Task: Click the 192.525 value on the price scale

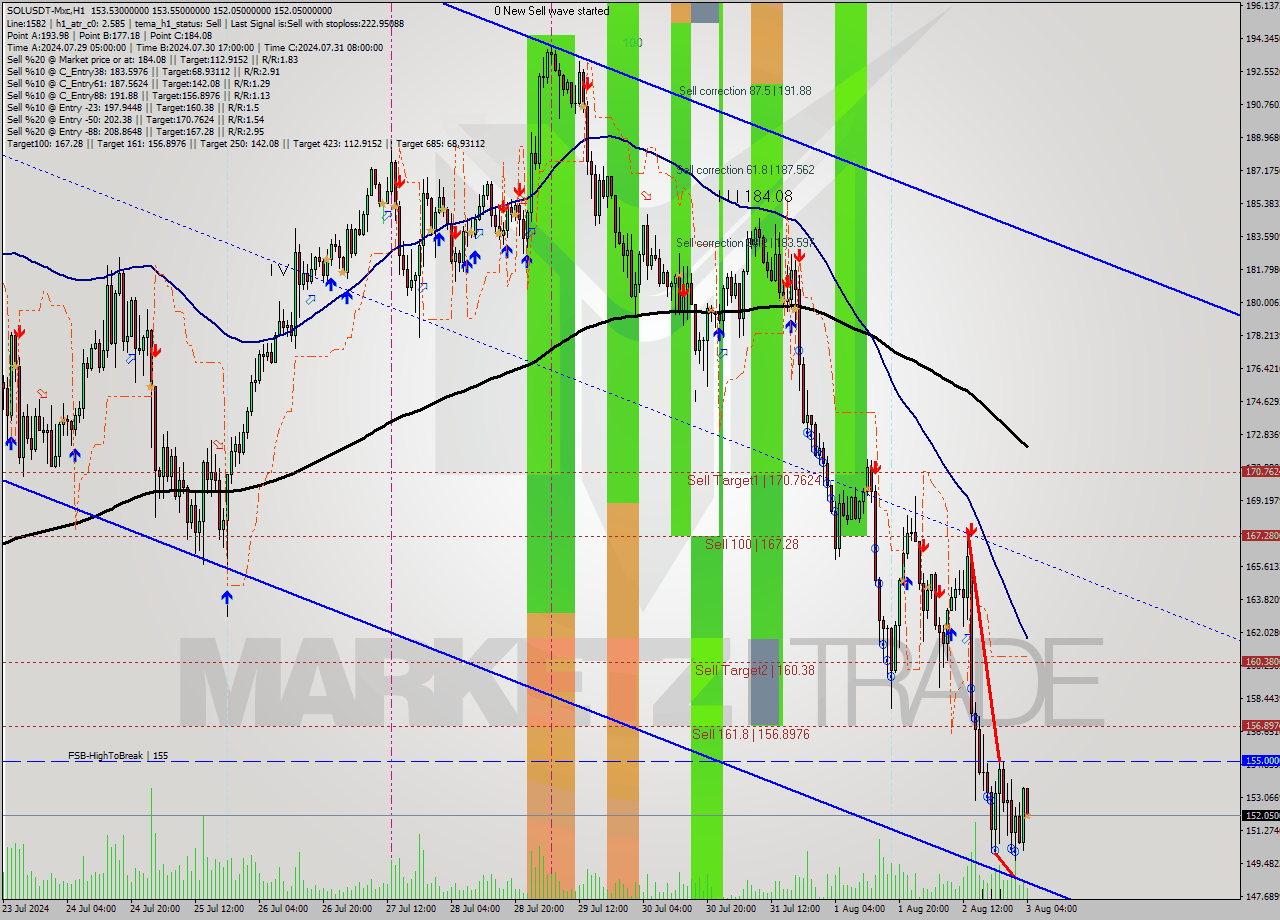Action: pyautogui.click(x=1261, y=71)
